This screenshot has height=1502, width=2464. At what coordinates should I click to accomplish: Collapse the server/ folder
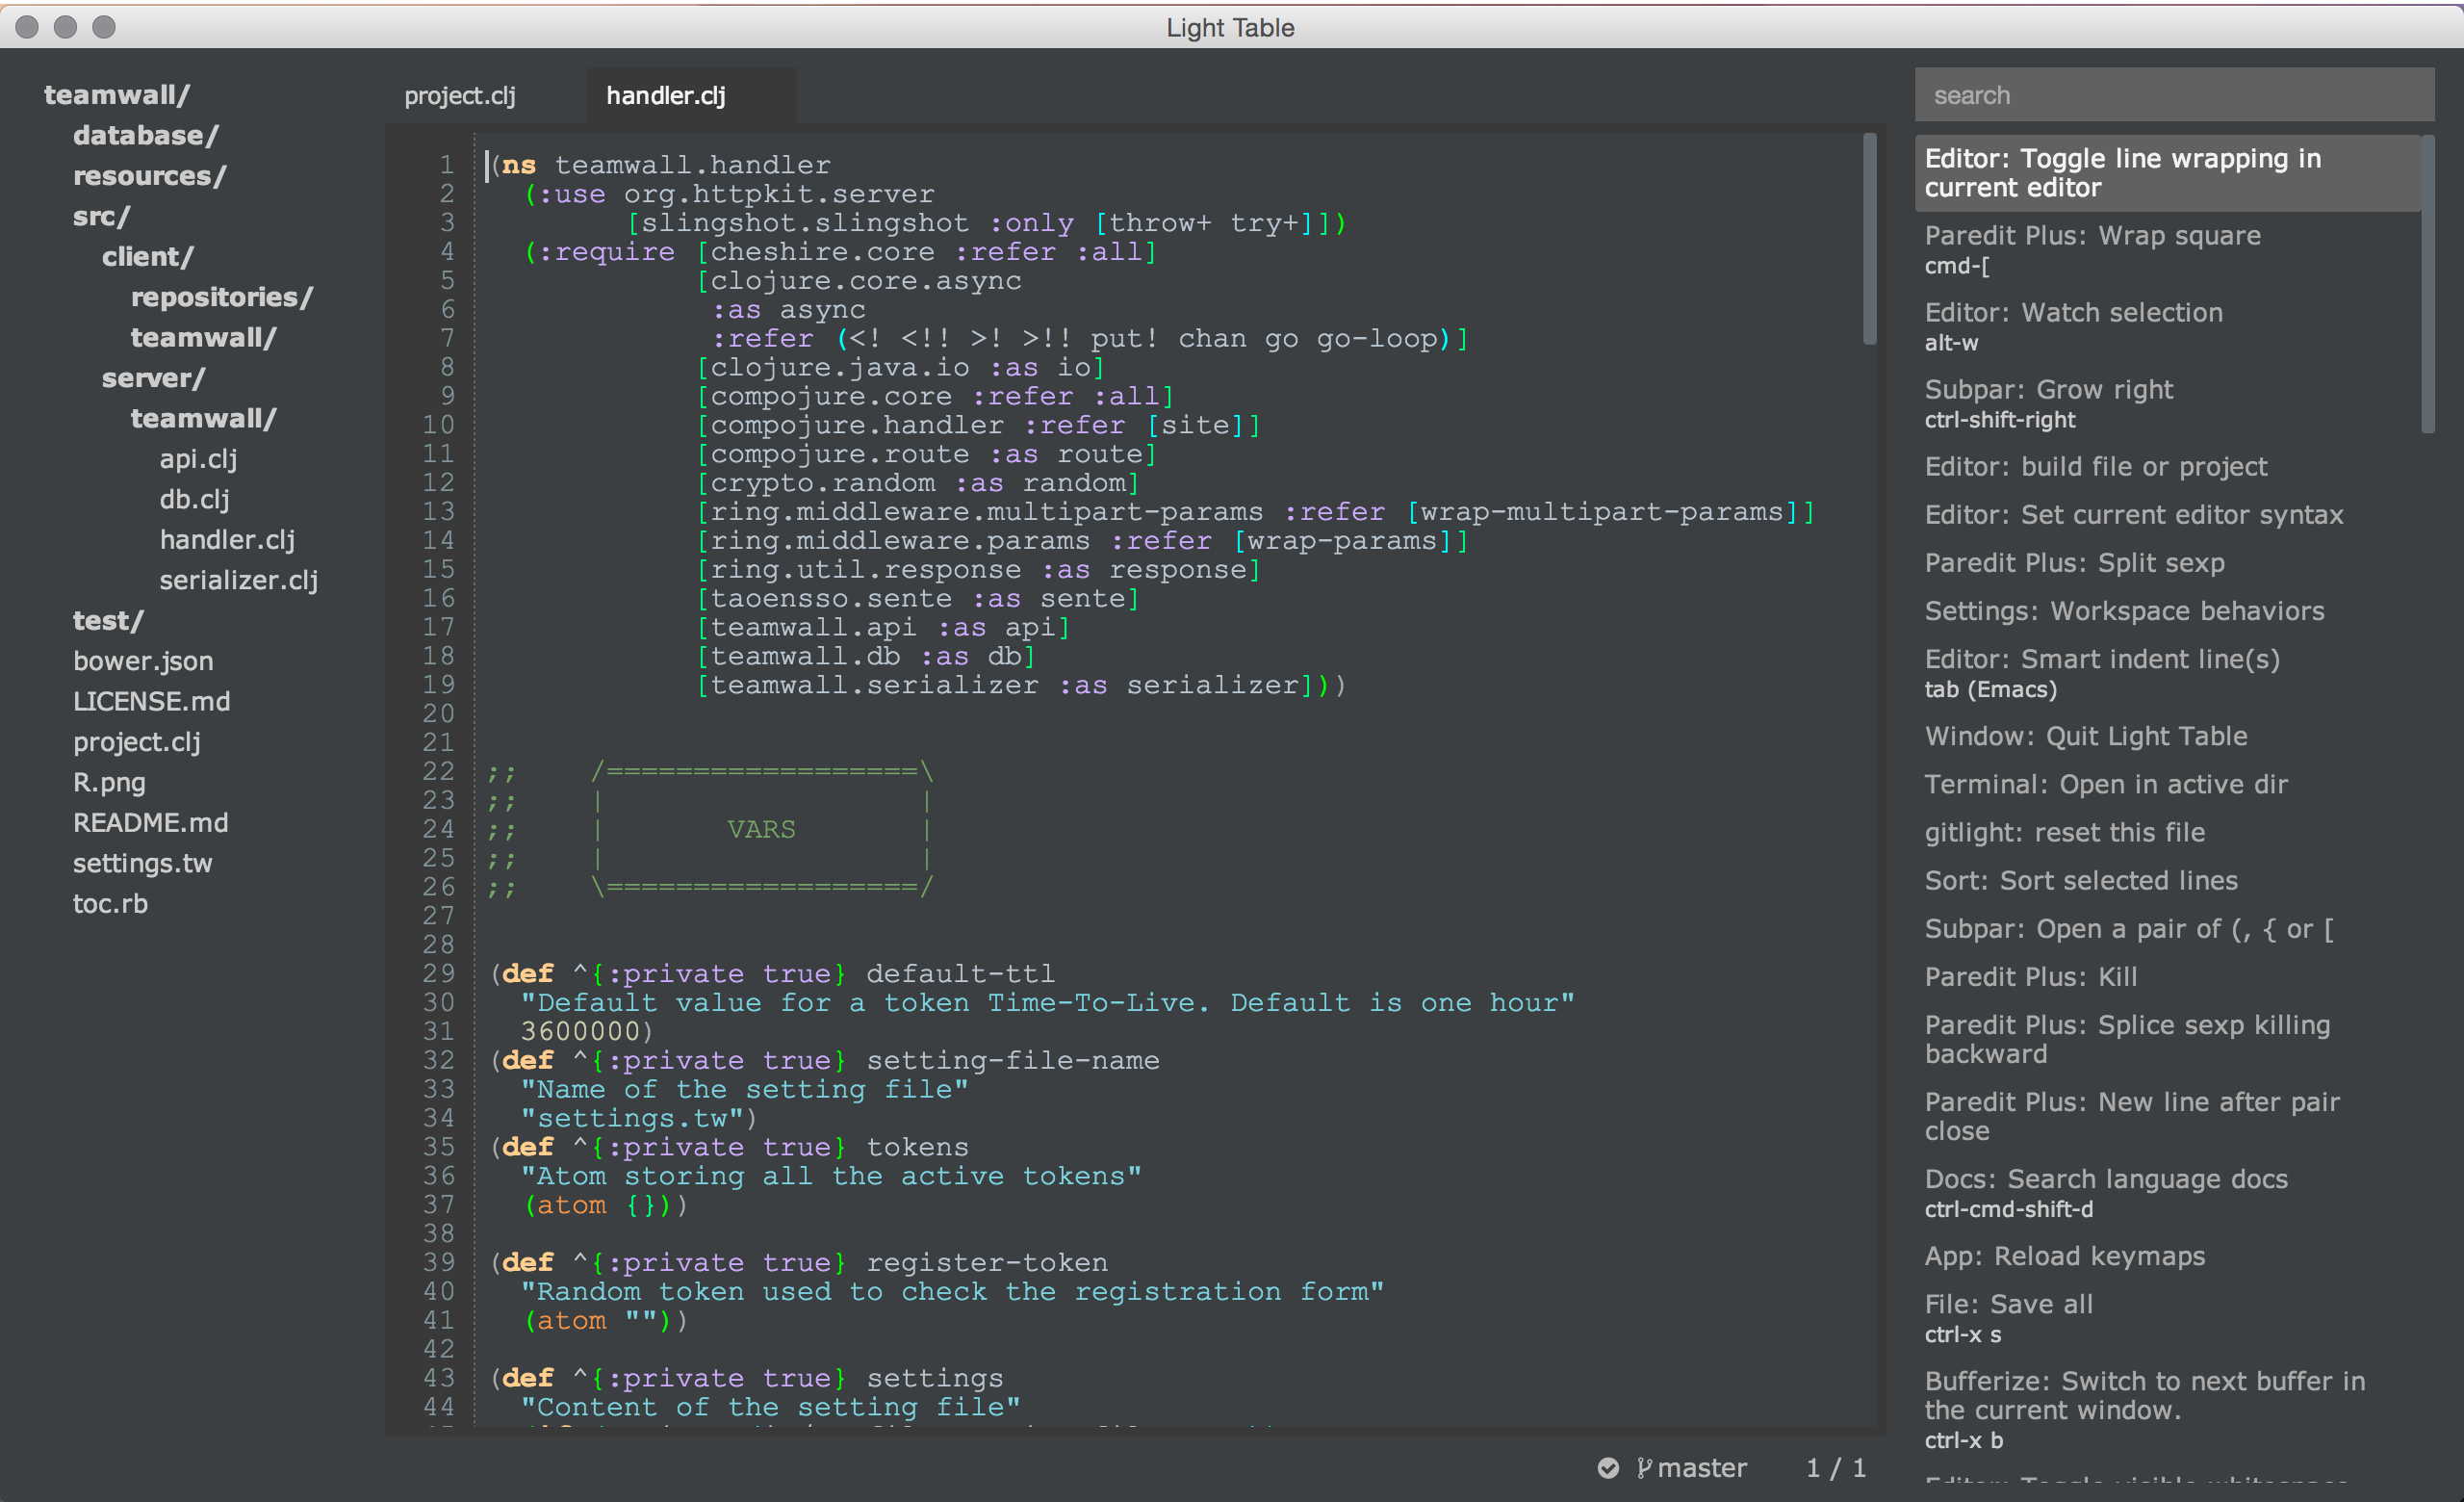pos(153,378)
